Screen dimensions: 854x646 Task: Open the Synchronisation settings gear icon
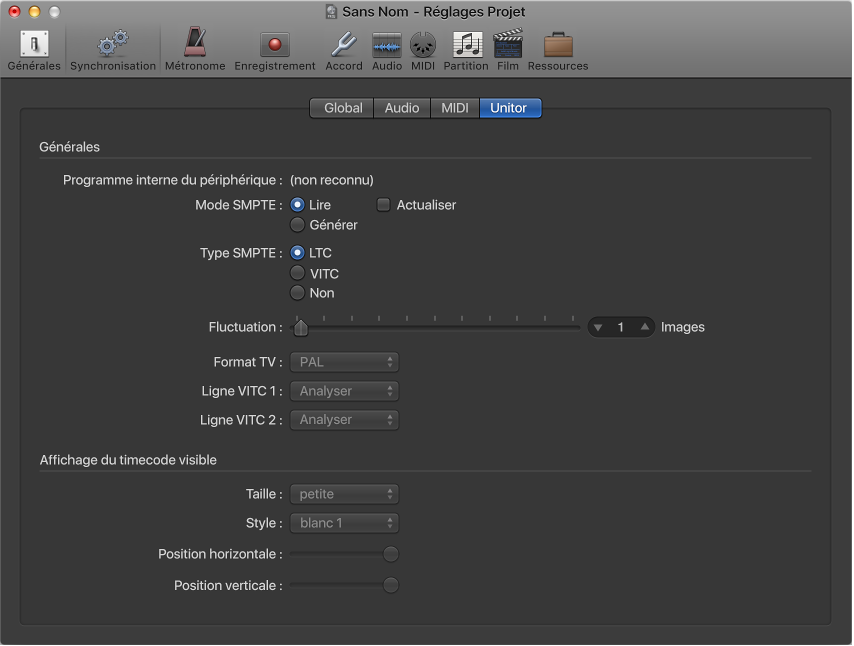click(x=112, y=45)
